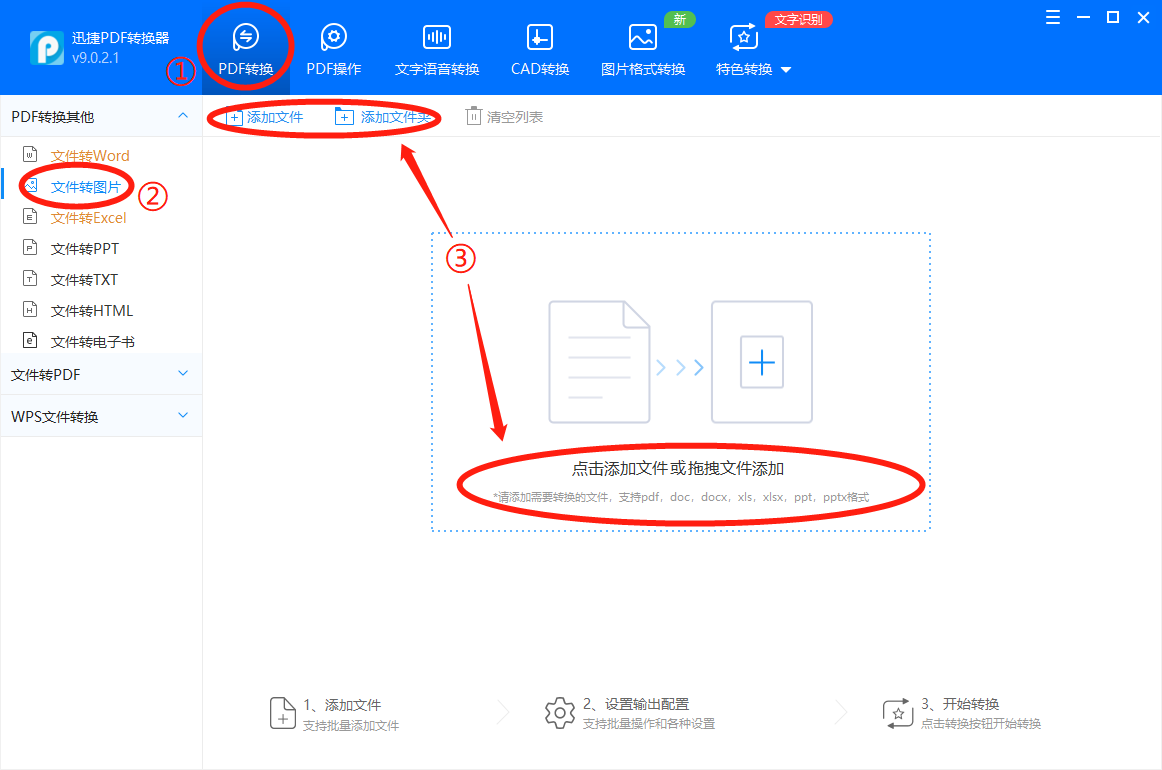Click supported formats hint text

pos(680,497)
